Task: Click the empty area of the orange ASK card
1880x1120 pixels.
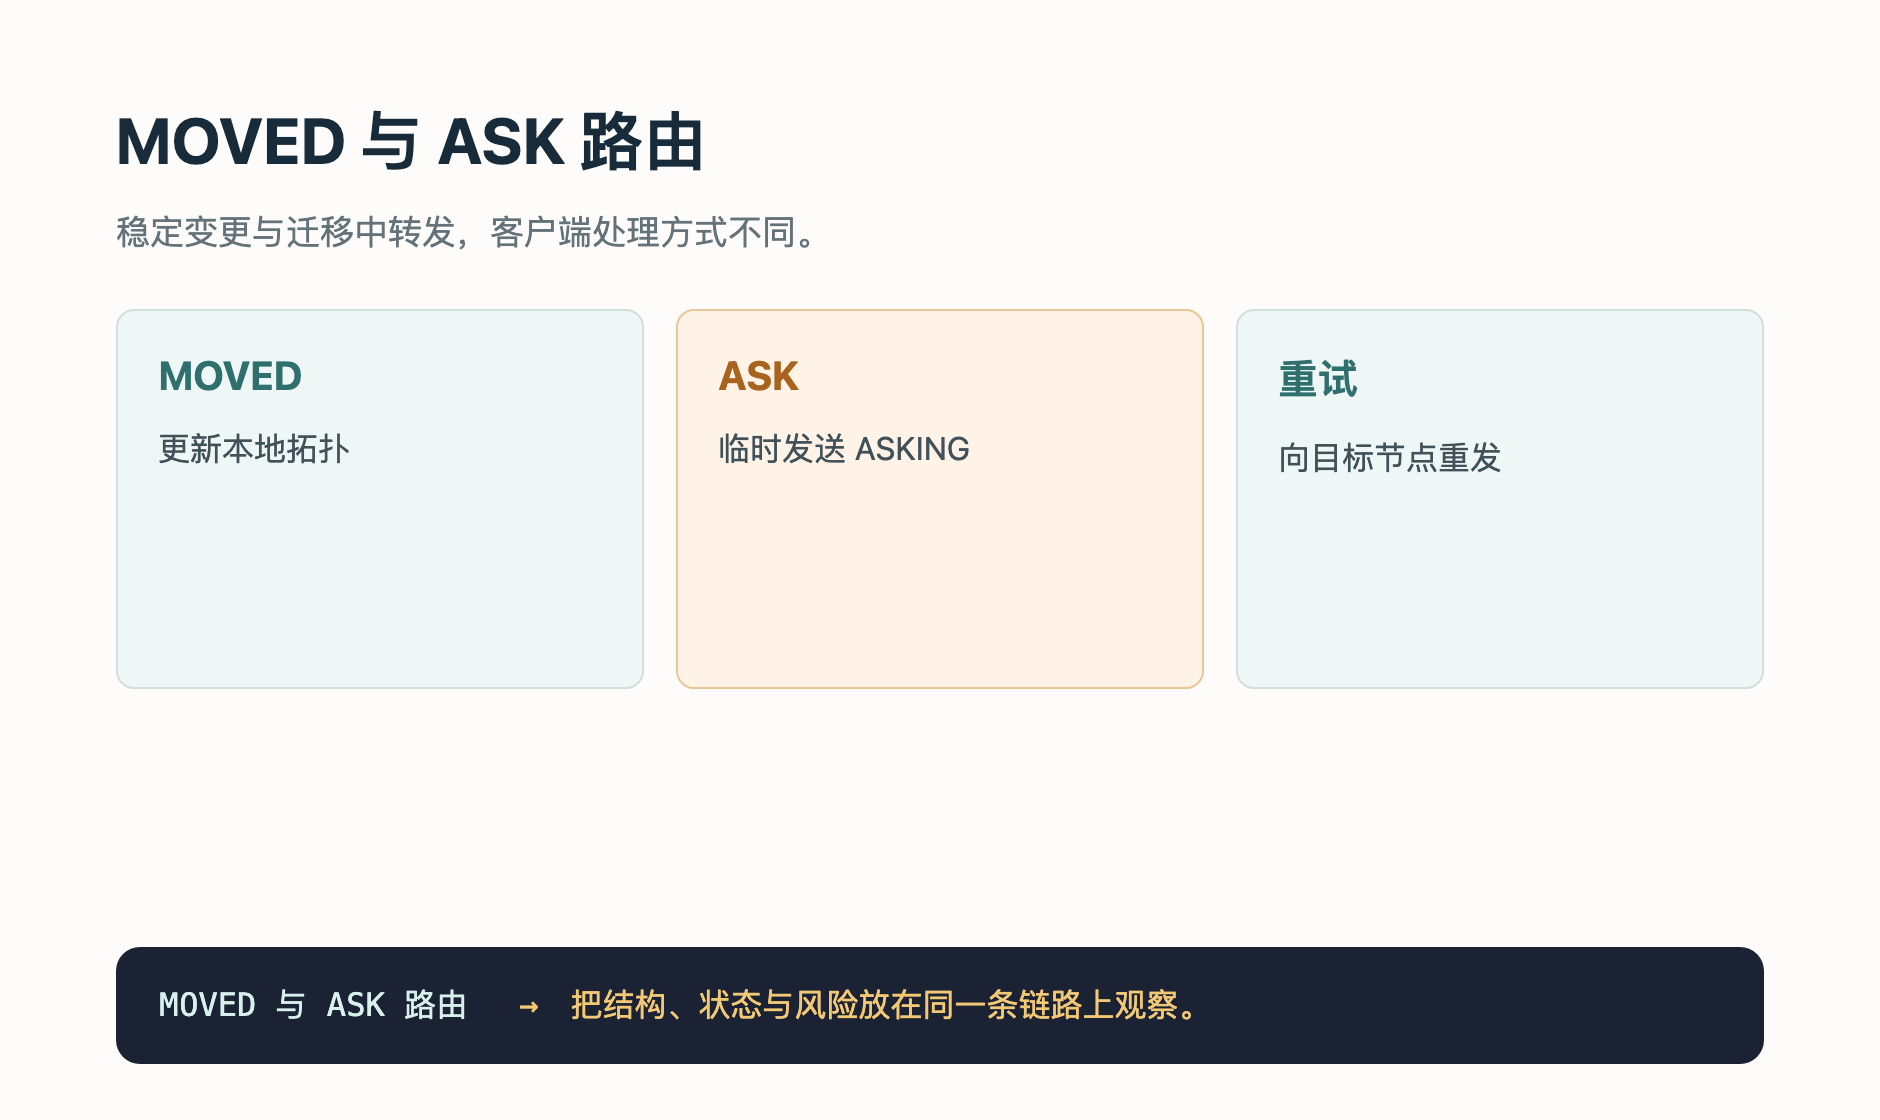Action: 940,580
